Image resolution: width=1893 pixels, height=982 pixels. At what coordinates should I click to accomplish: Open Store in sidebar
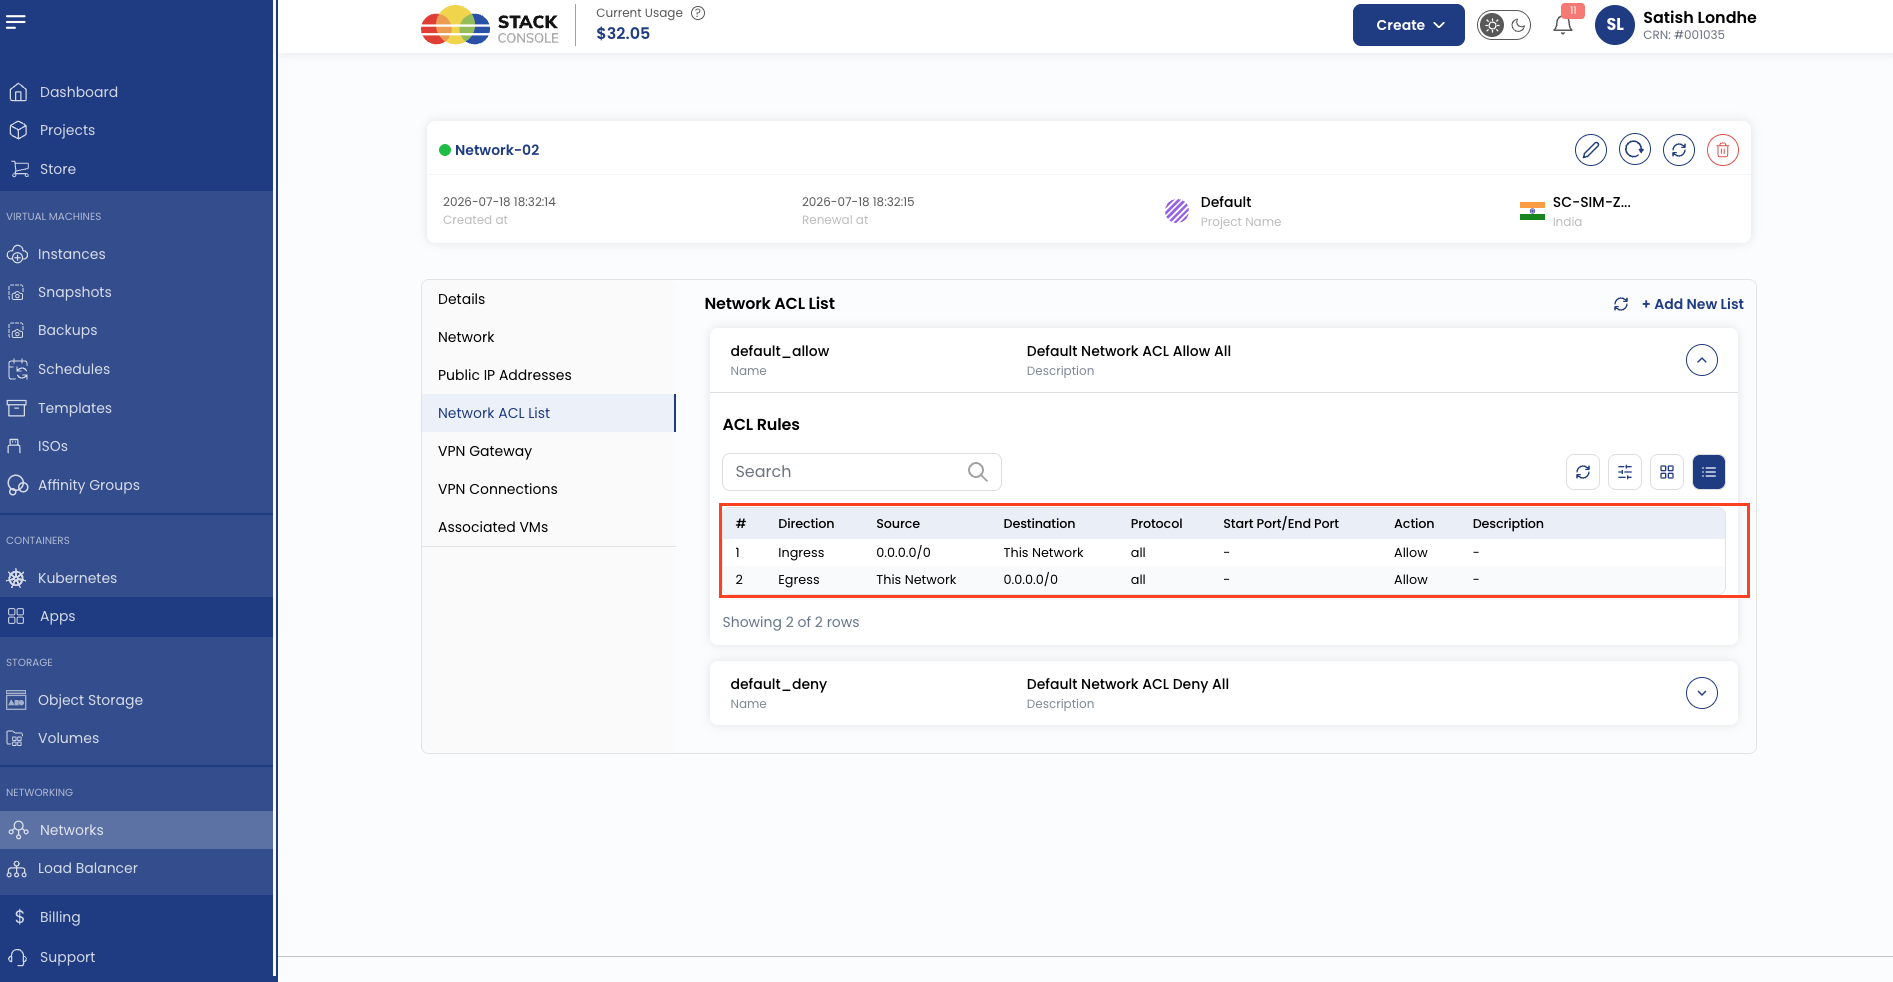pos(136,169)
